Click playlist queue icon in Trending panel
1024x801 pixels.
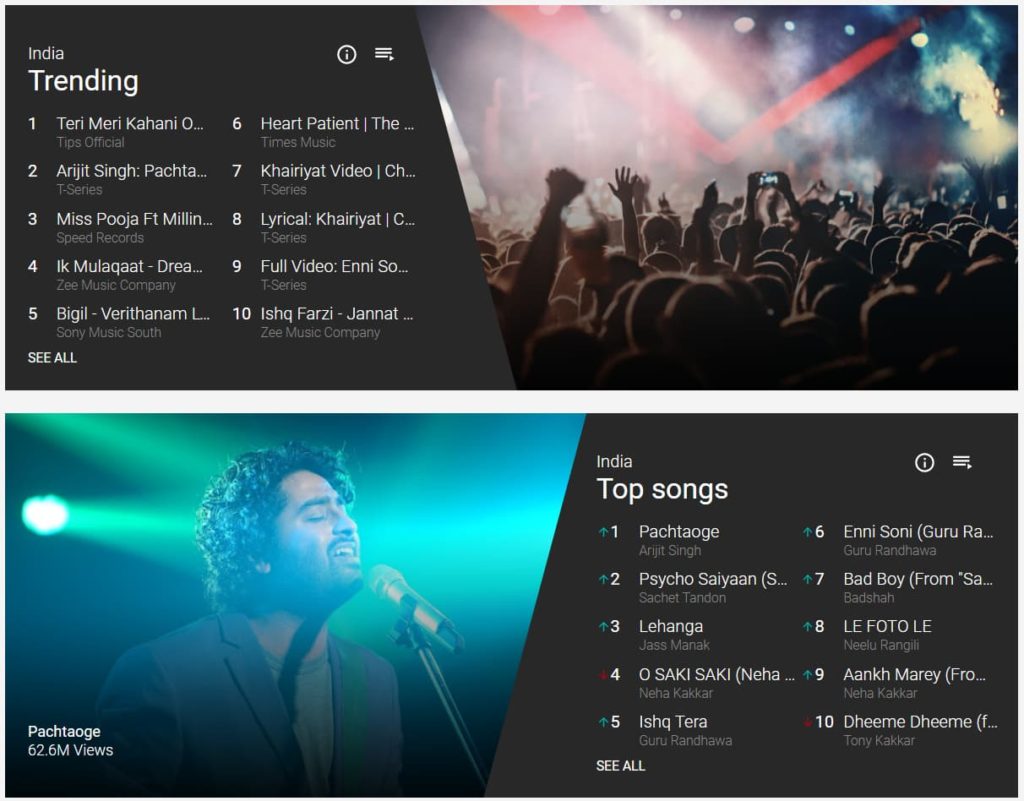click(384, 54)
